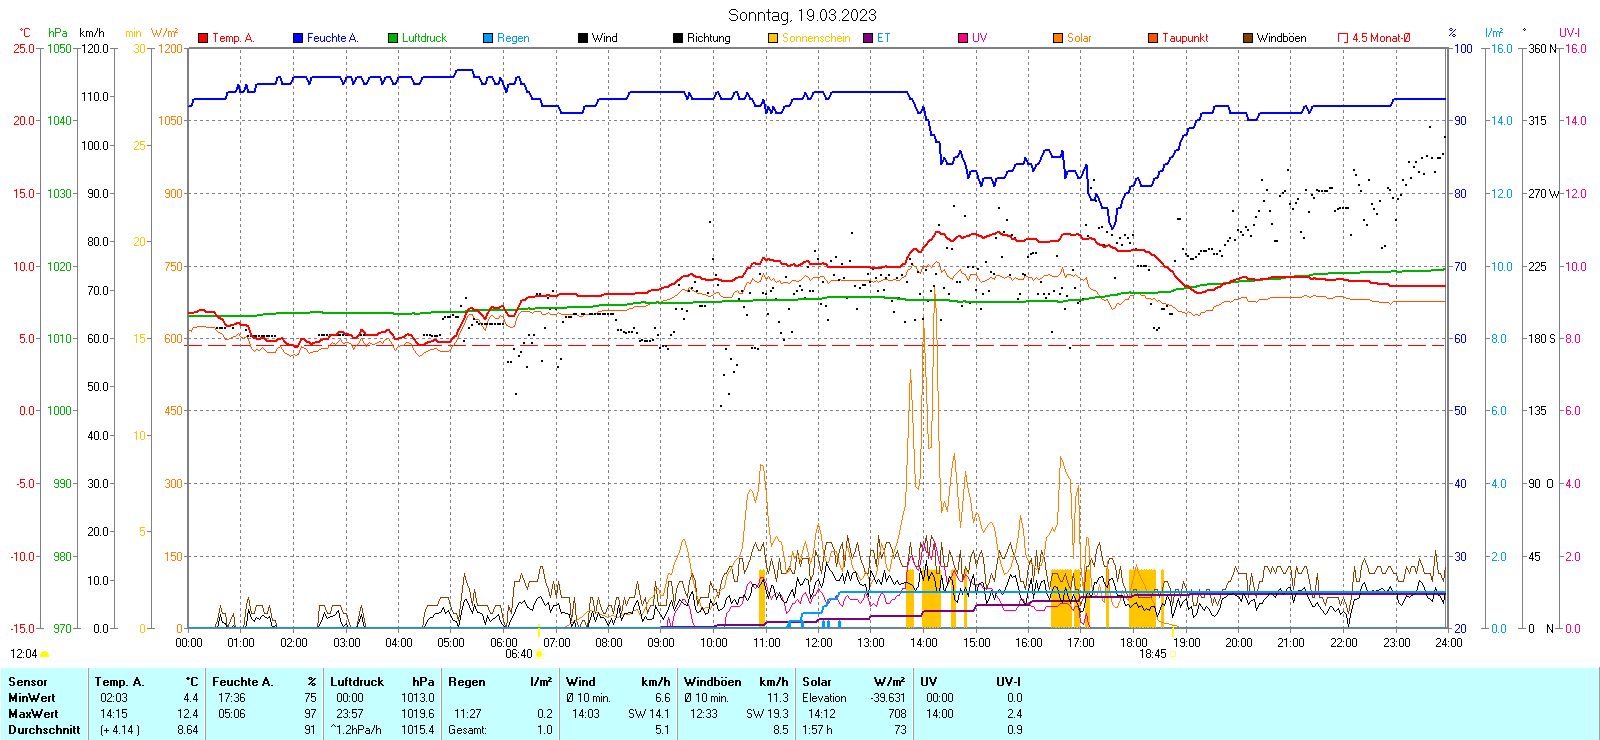Click the brown Windböen legend square
Screen dimensions: 1600x740
pyautogui.click(x=1248, y=38)
